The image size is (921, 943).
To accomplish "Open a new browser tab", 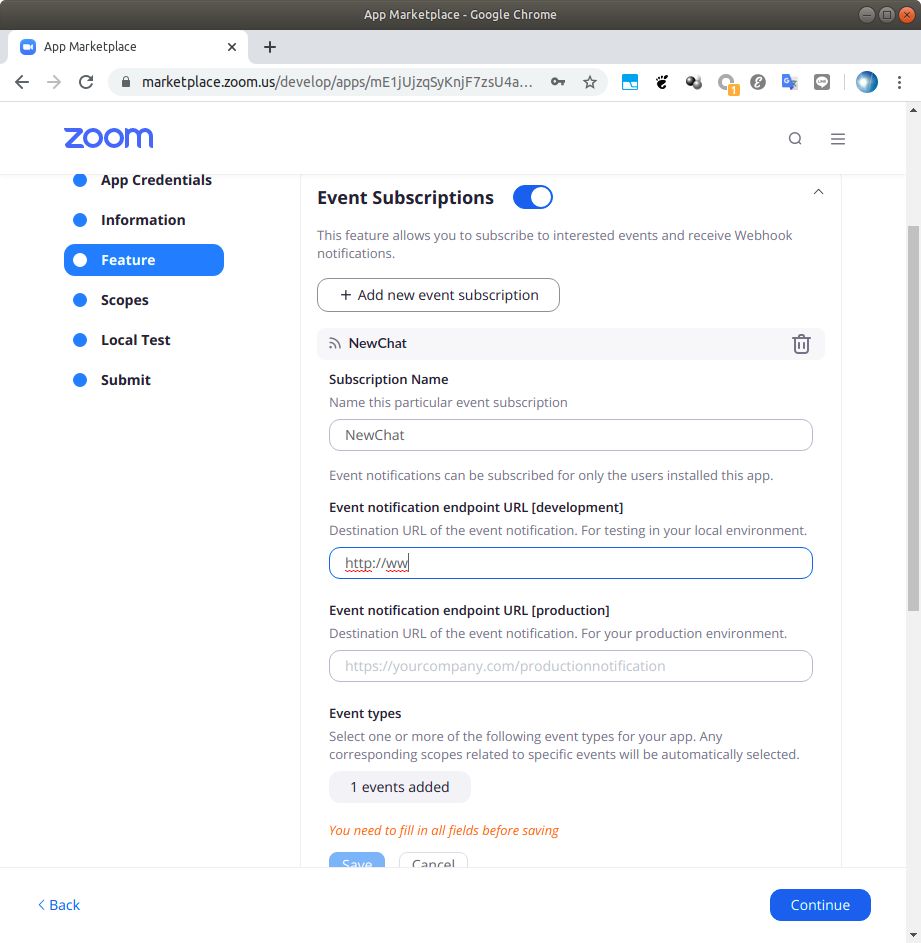I will (x=270, y=47).
